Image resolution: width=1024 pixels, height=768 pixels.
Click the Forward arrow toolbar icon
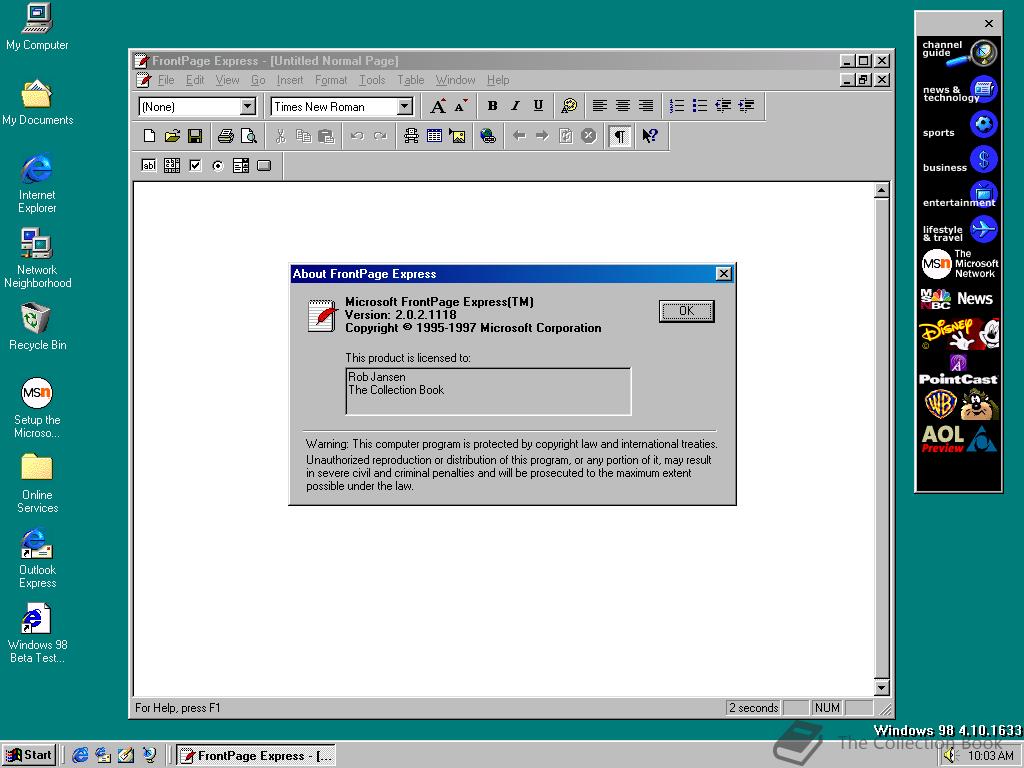click(x=542, y=136)
